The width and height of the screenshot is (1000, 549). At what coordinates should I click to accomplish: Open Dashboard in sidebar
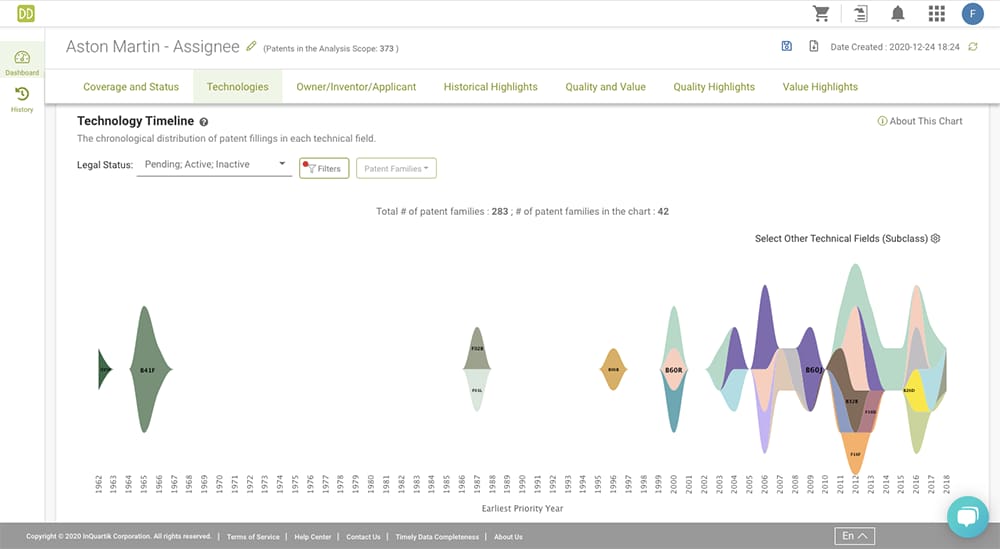(22, 62)
